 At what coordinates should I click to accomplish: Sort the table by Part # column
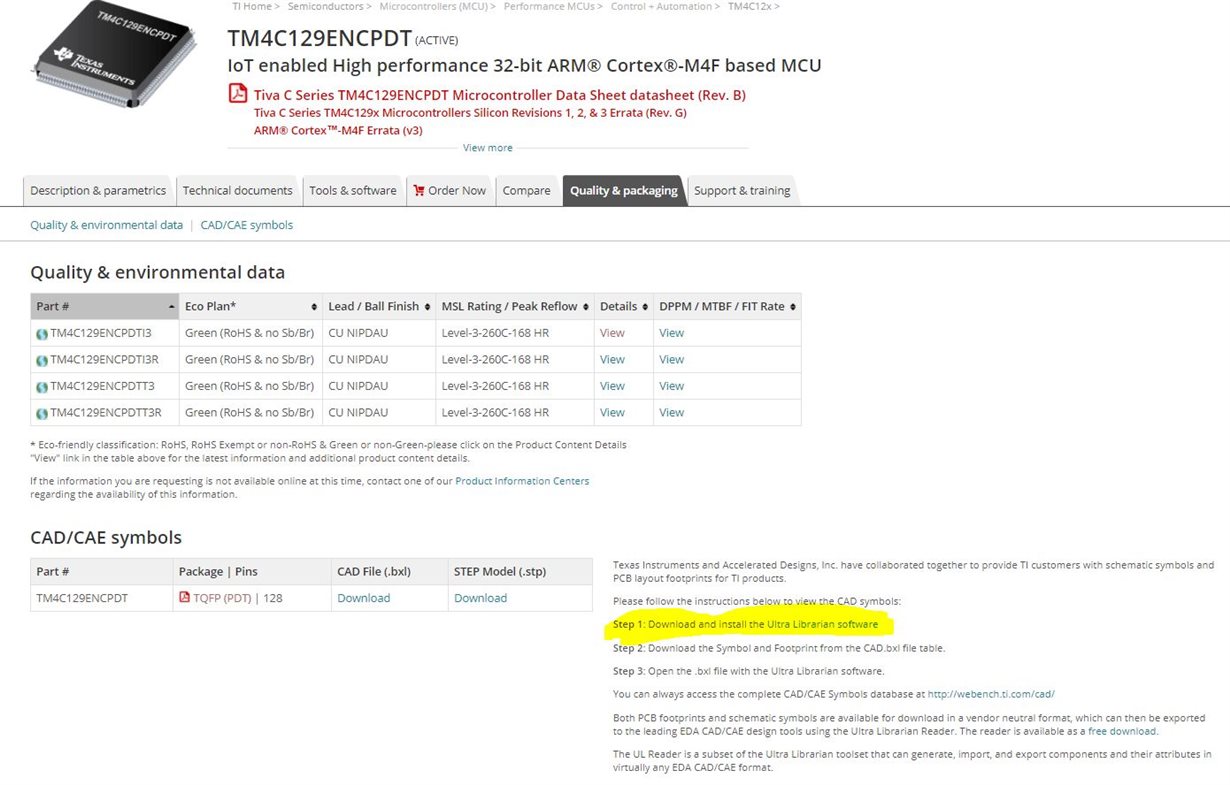[x=104, y=306]
